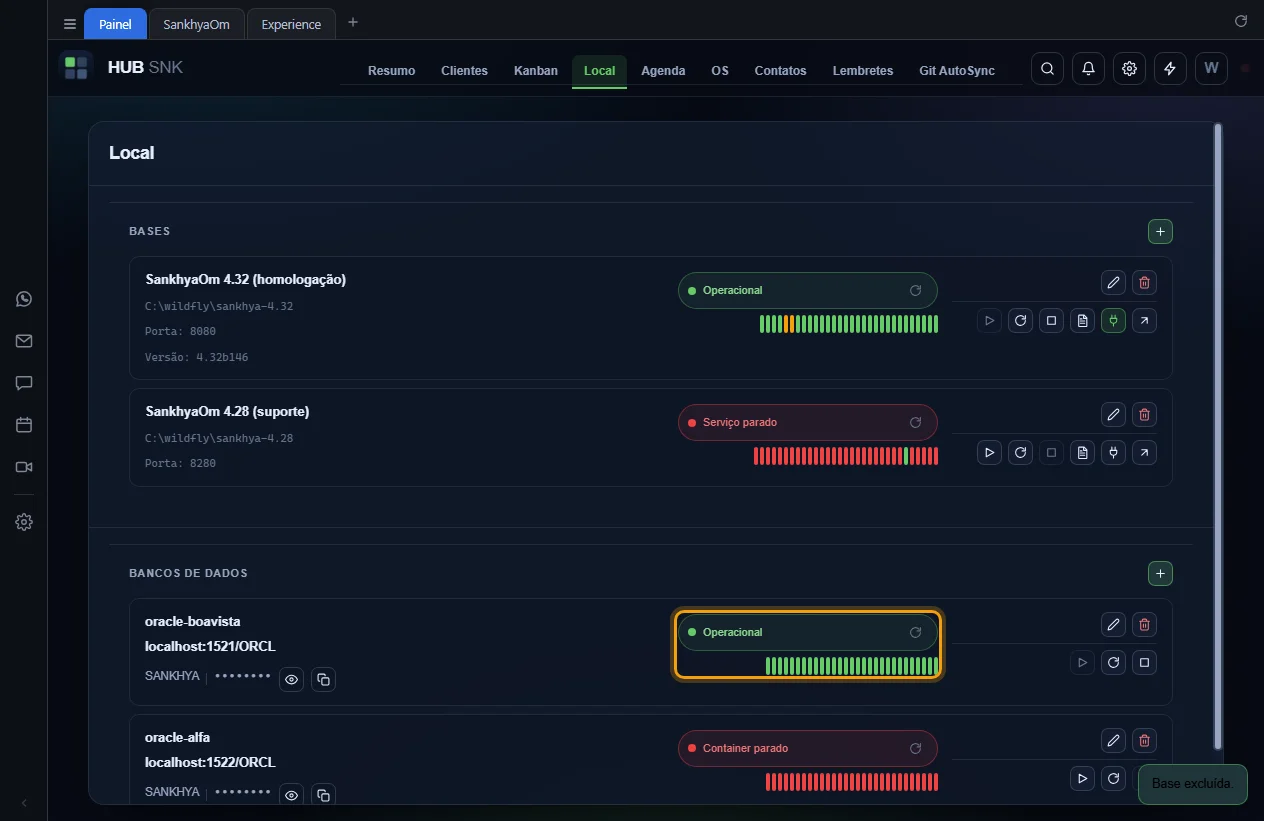The image size is (1264, 821).
Task: Open SankhyaOm 4.32 in external window
Action: pyautogui.click(x=1144, y=321)
